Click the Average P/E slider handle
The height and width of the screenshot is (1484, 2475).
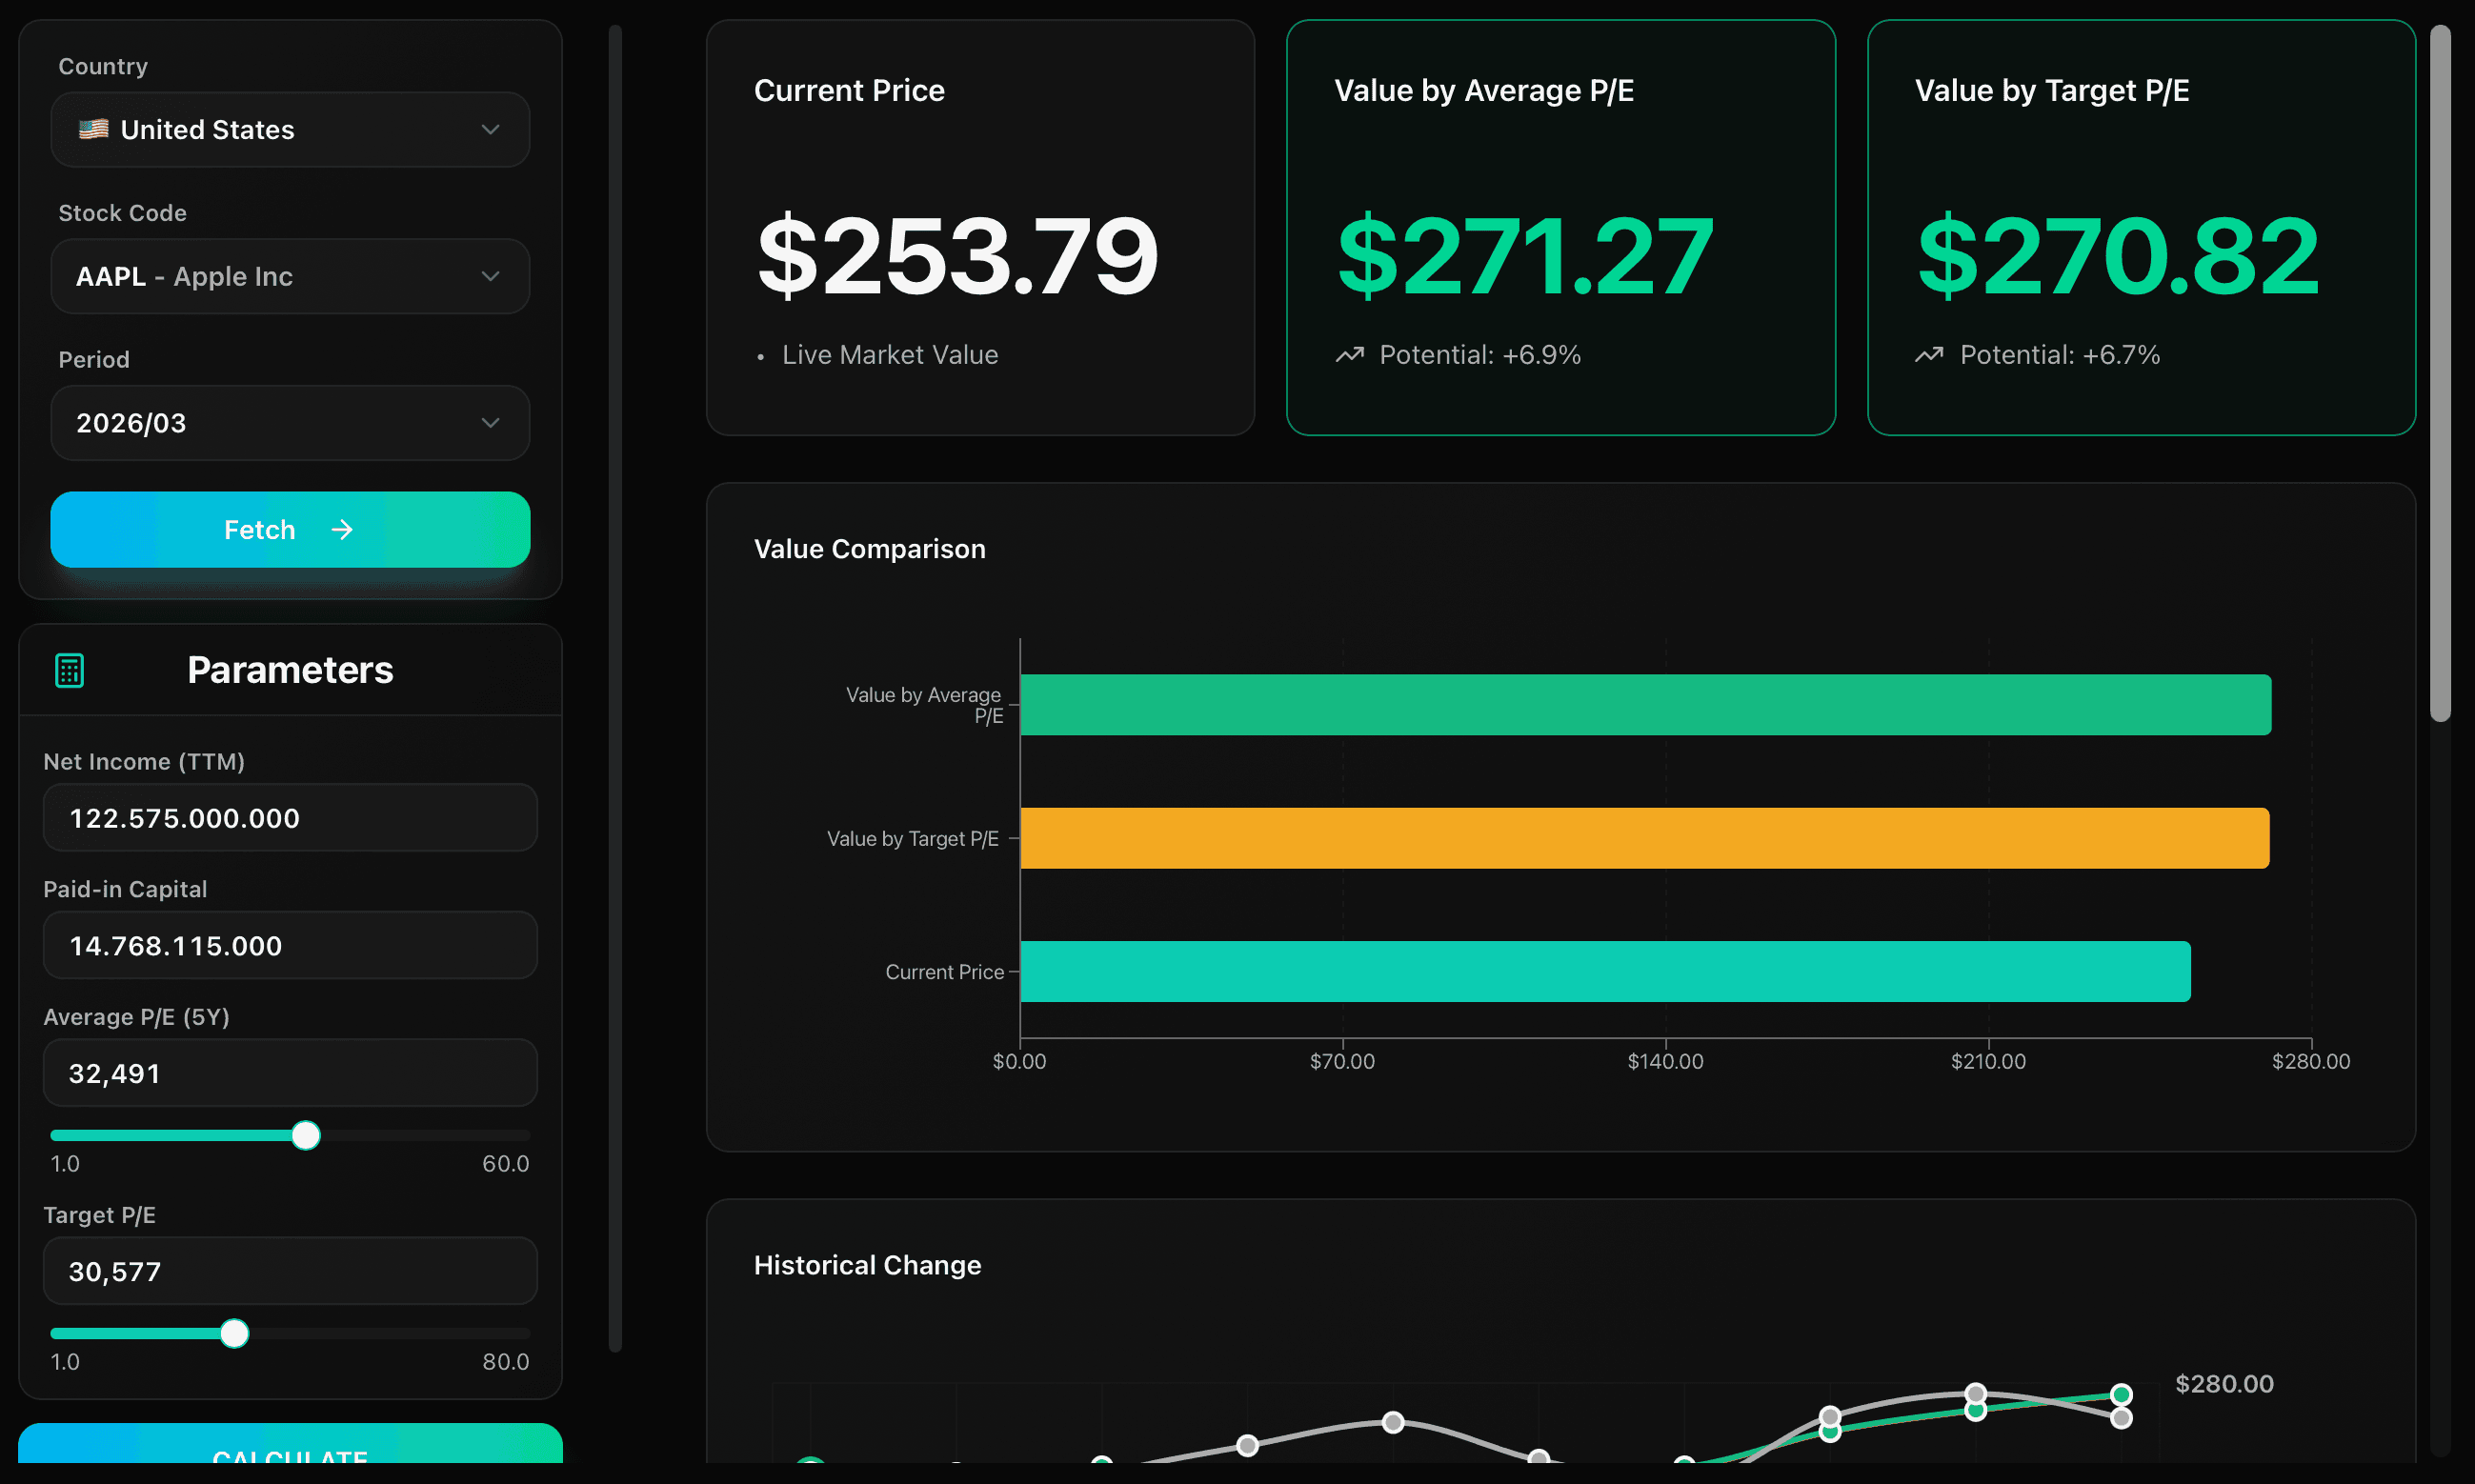[306, 1136]
